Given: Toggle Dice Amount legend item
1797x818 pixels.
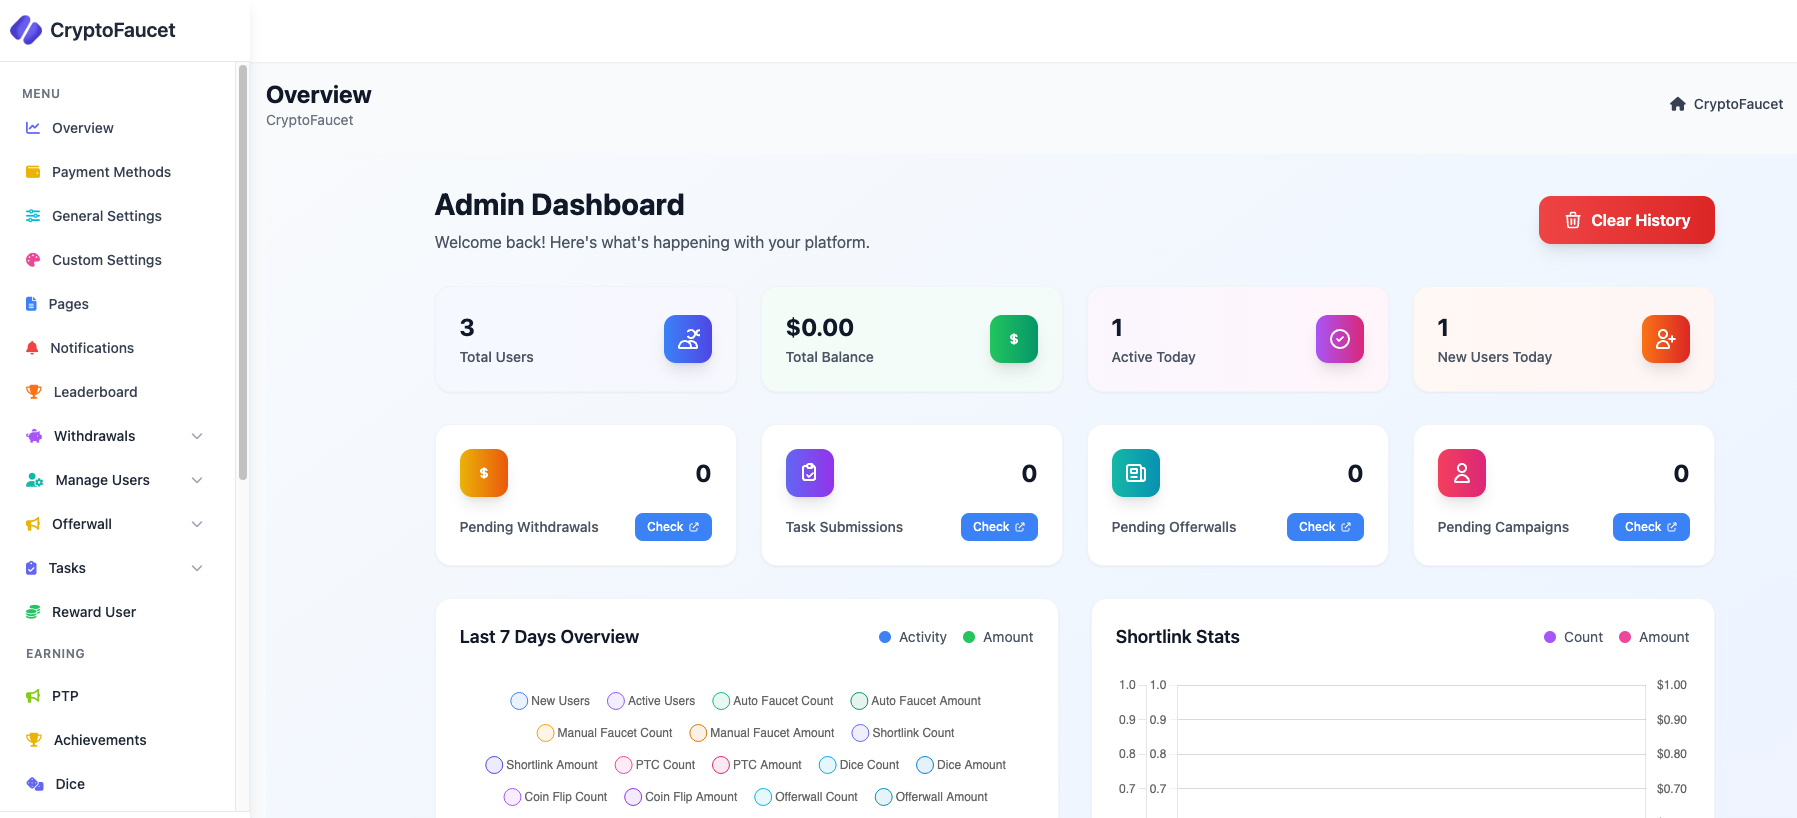Looking at the screenshot, I should tap(961, 765).
